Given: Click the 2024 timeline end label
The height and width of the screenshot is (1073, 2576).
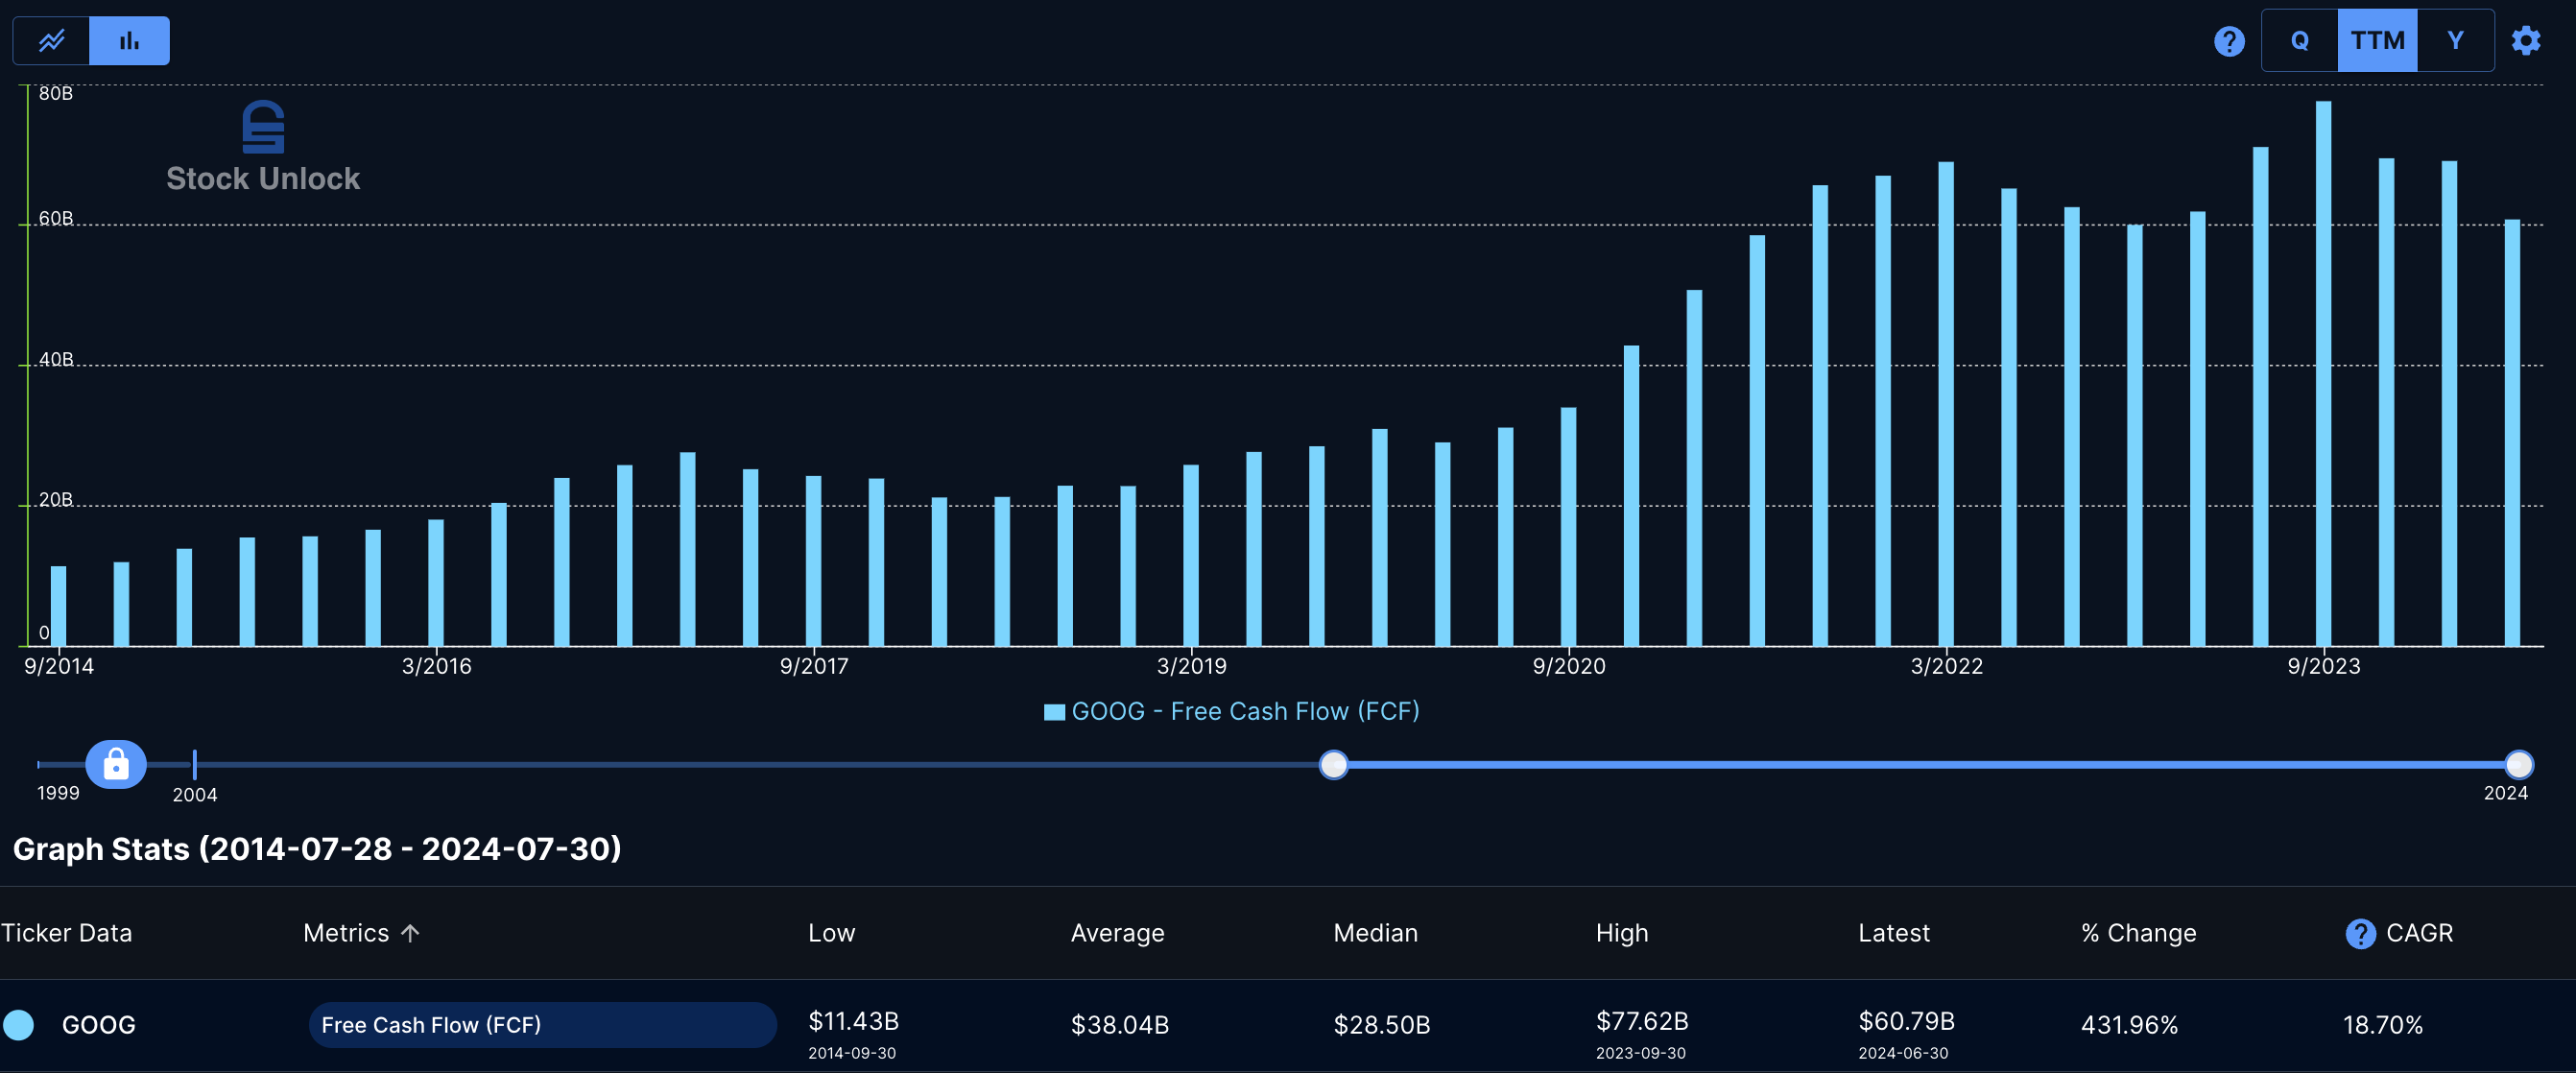Looking at the screenshot, I should (x=2505, y=793).
